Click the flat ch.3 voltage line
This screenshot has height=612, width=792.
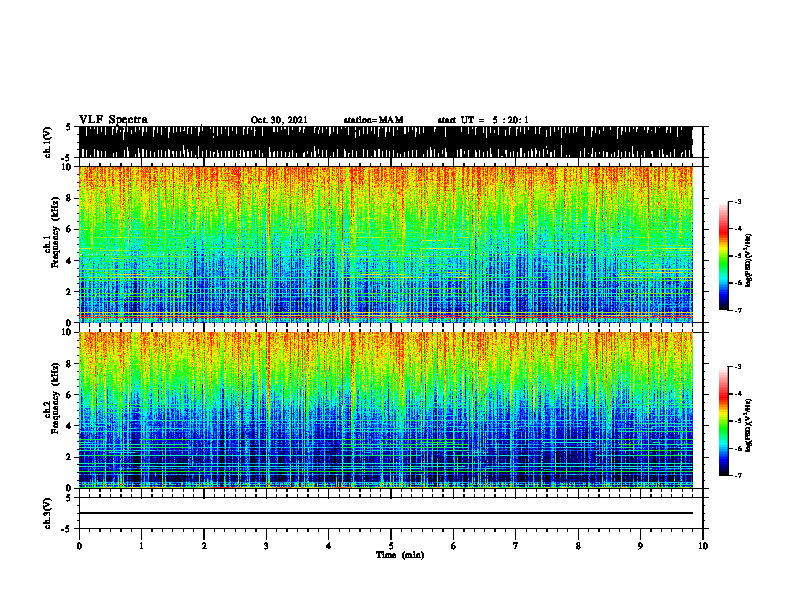(385, 513)
